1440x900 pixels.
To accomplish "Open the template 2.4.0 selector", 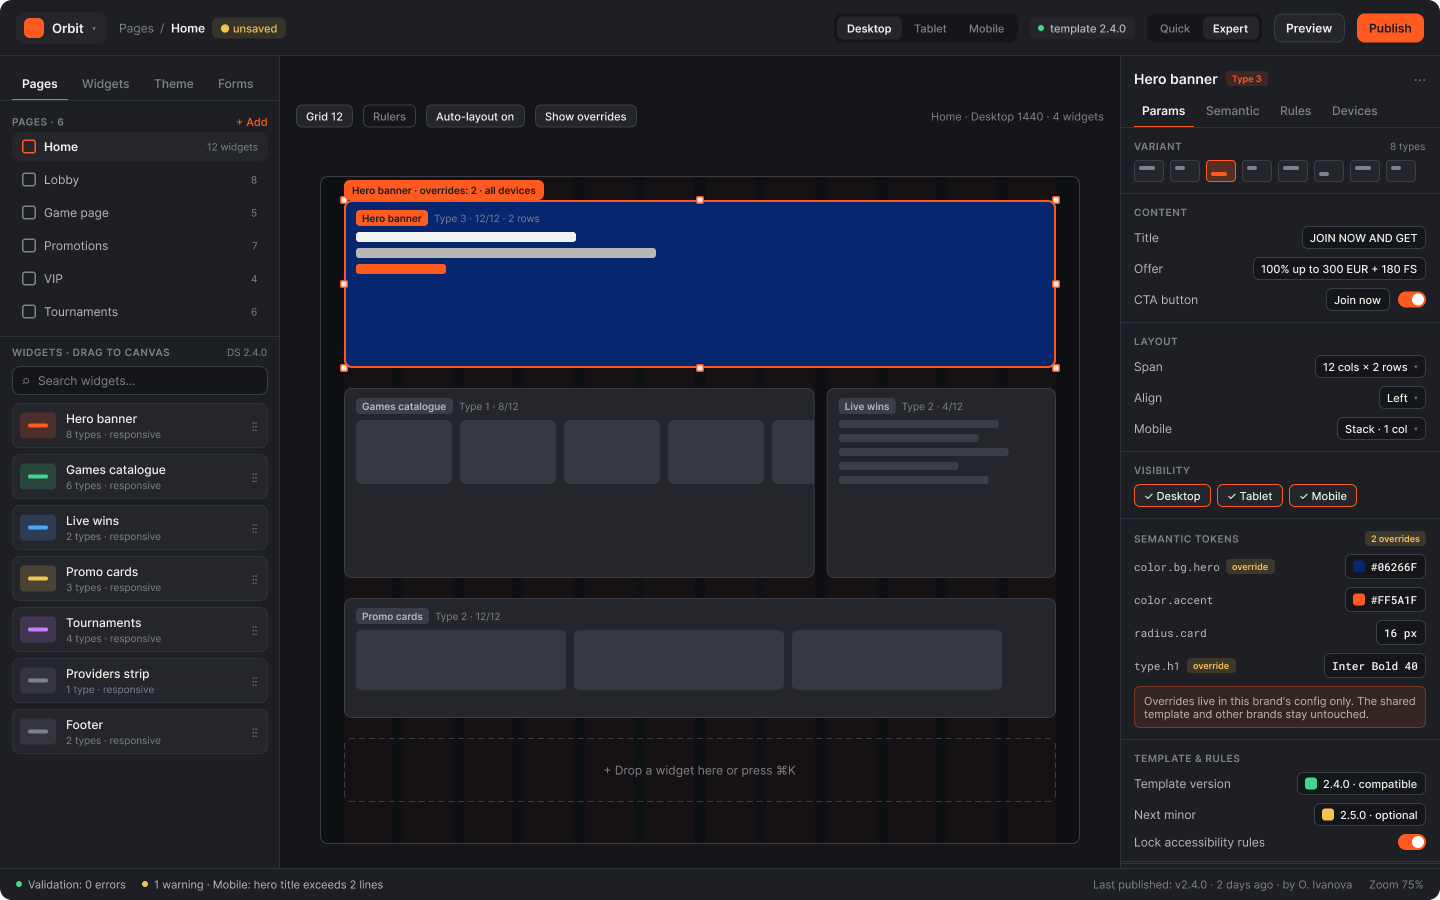I will tap(1082, 29).
